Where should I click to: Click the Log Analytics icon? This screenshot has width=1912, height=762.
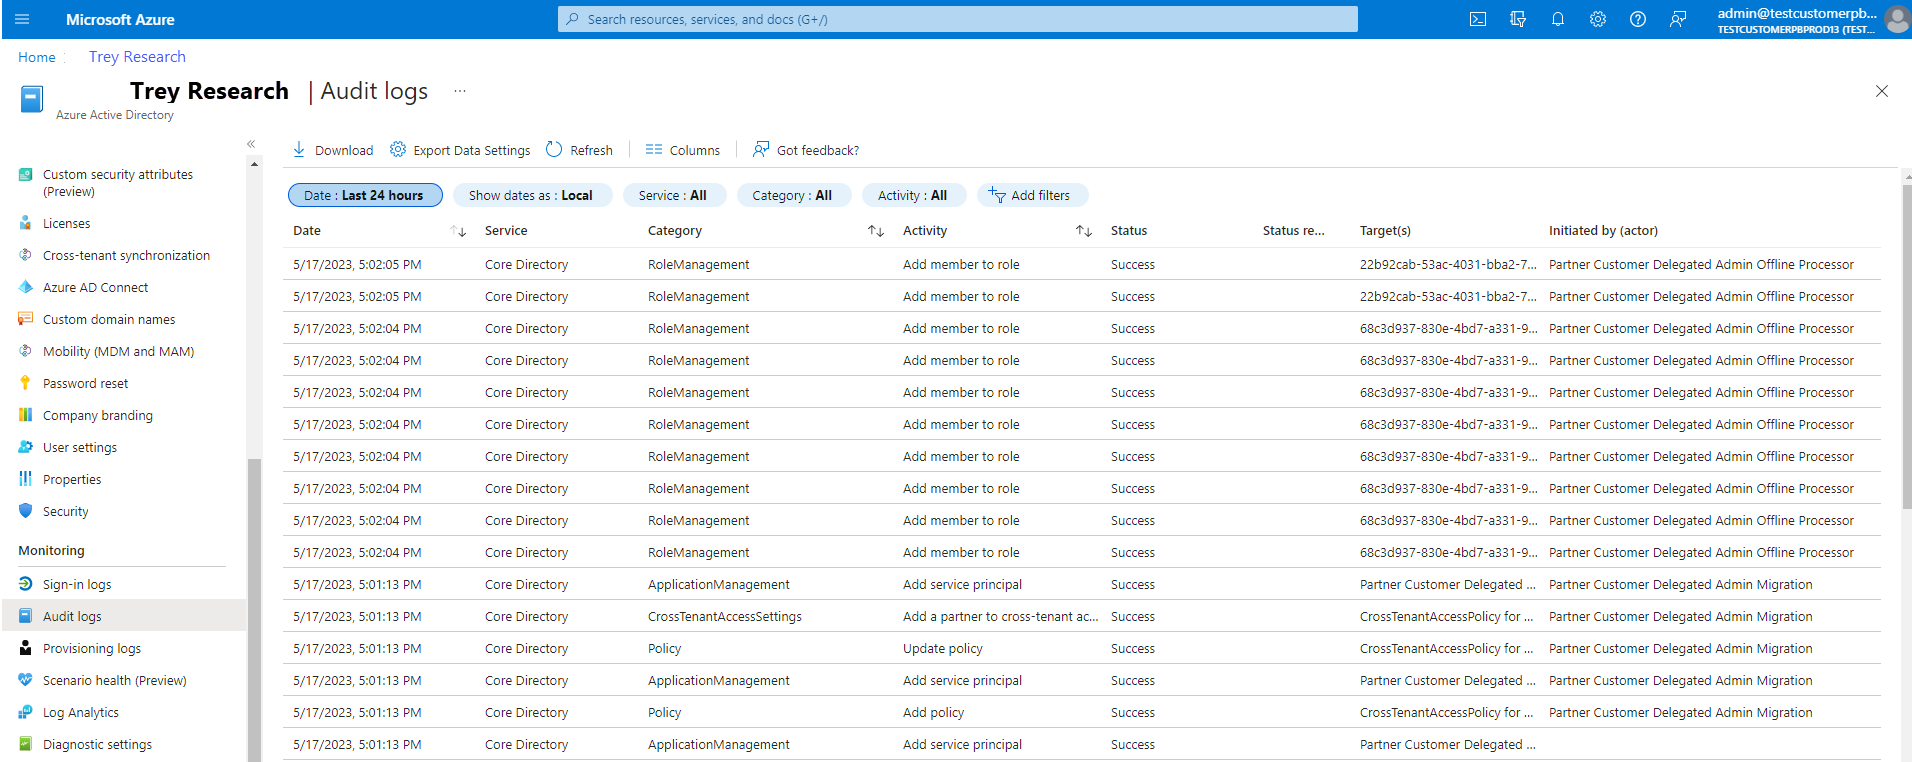tap(26, 712)
